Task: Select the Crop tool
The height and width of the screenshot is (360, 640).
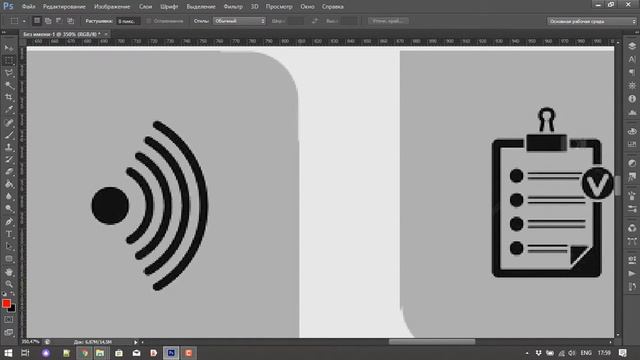Action: pyautogui.click(x=9, y=97)
